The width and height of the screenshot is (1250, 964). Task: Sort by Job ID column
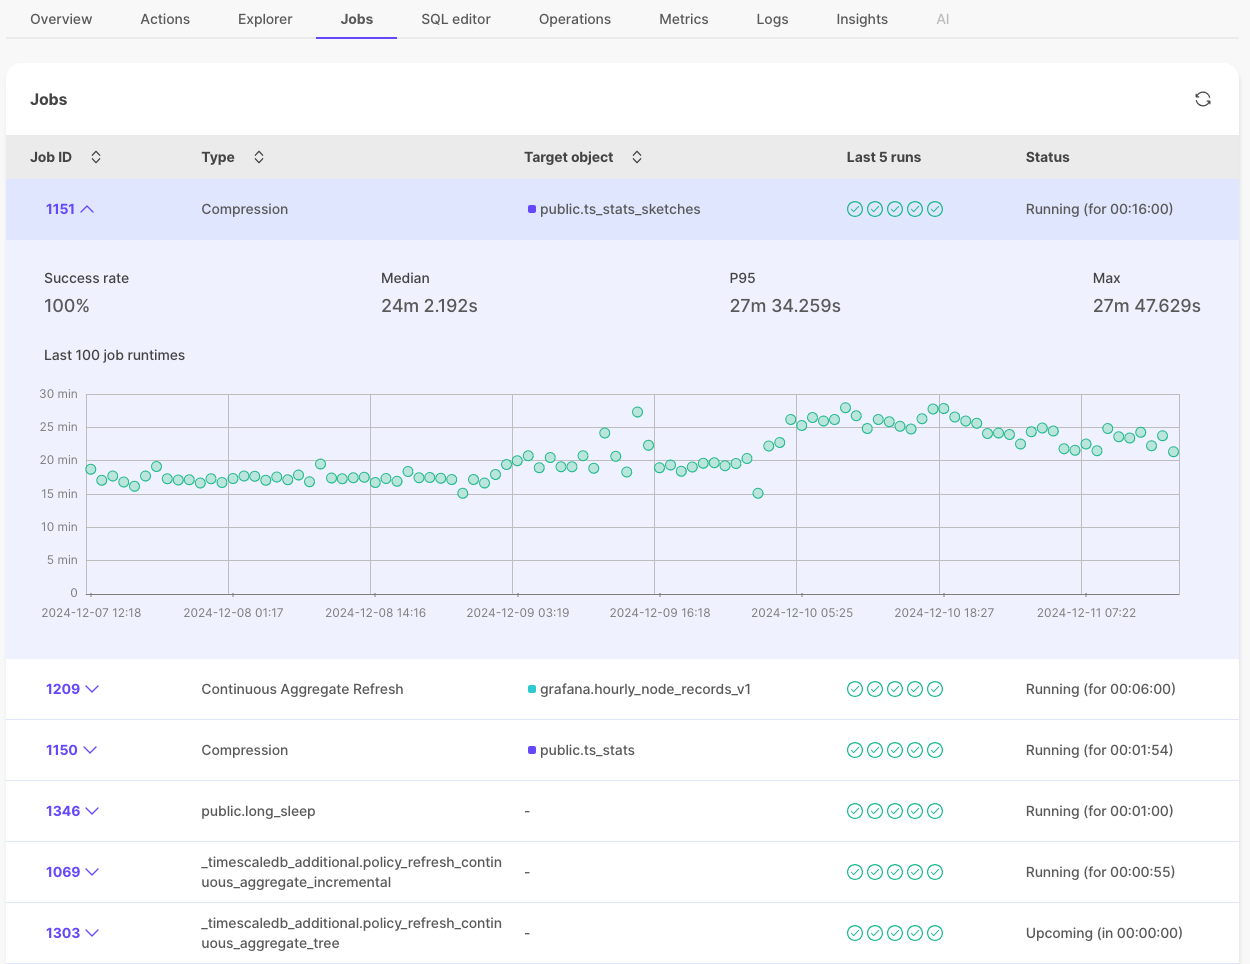pyautogui.click(x=96, y=157)
